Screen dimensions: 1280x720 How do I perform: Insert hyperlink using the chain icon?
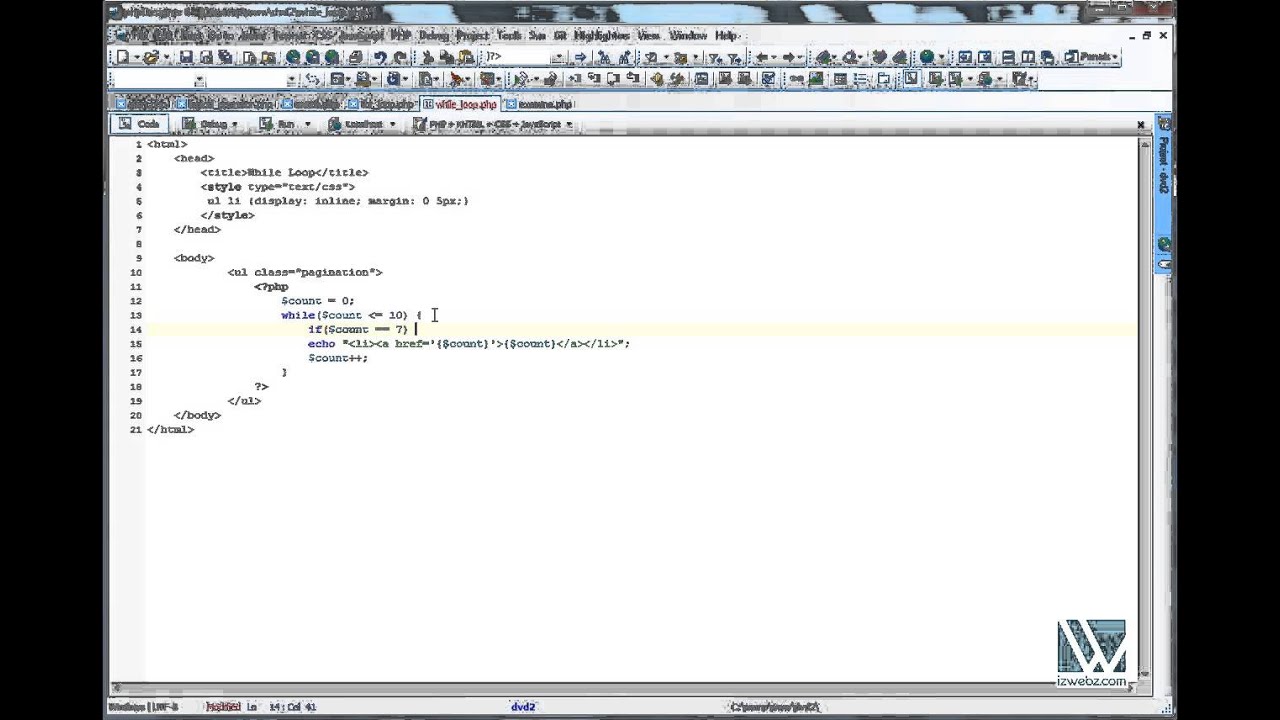point(796,79)
